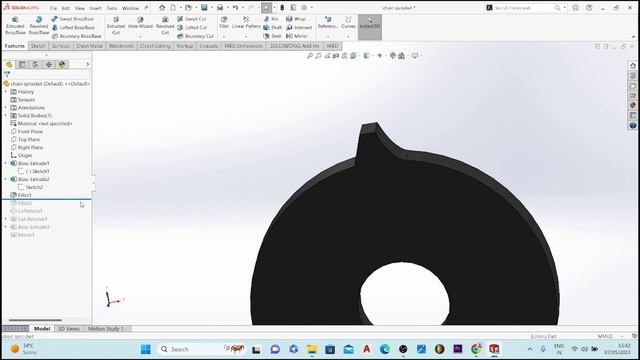Show more manager tabs arrow

pos(87,64)
